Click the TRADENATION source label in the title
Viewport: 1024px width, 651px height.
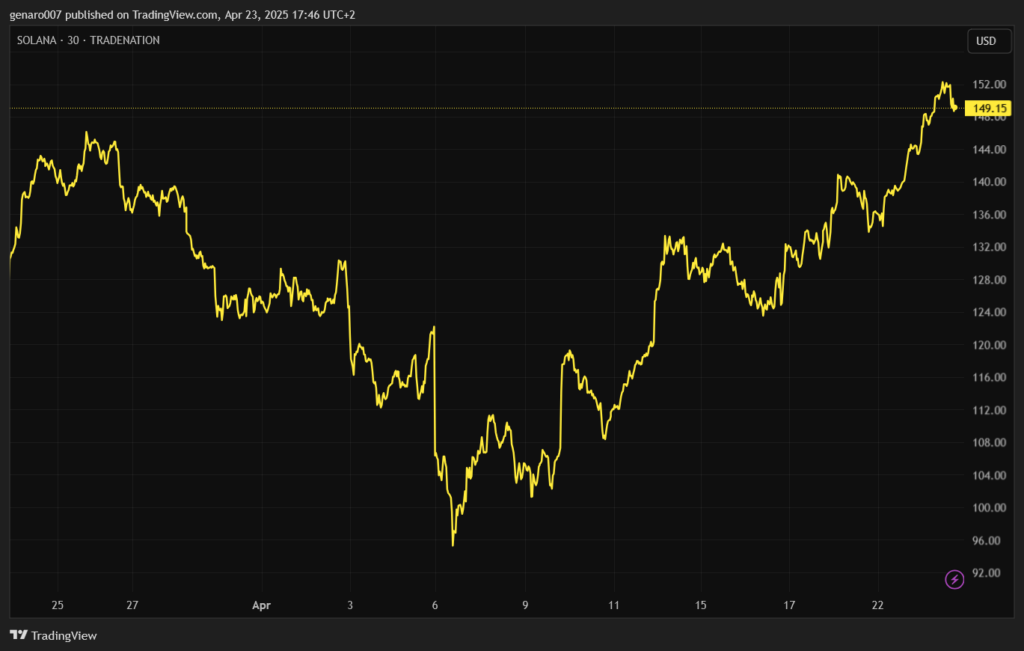124,40
